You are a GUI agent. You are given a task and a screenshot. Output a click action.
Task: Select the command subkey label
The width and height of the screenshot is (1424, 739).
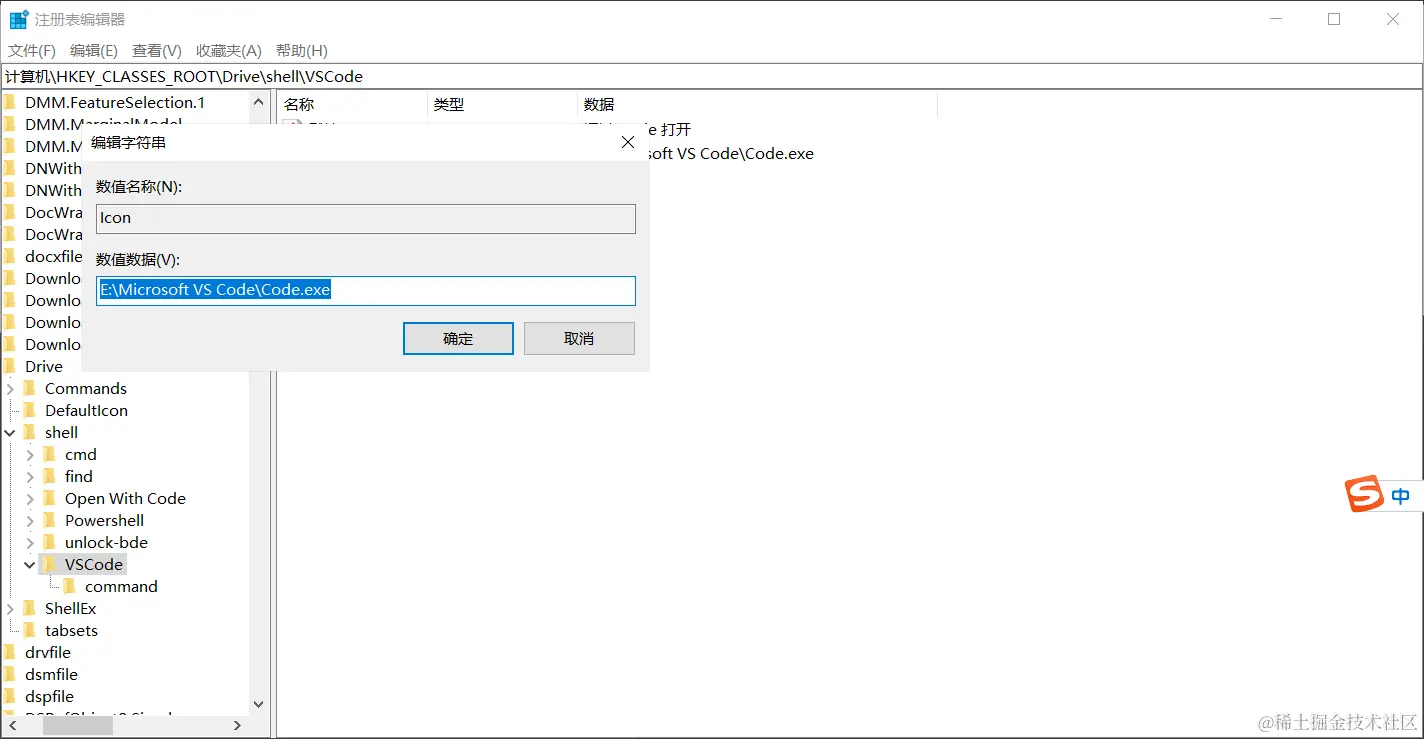[x=121, y=586]
